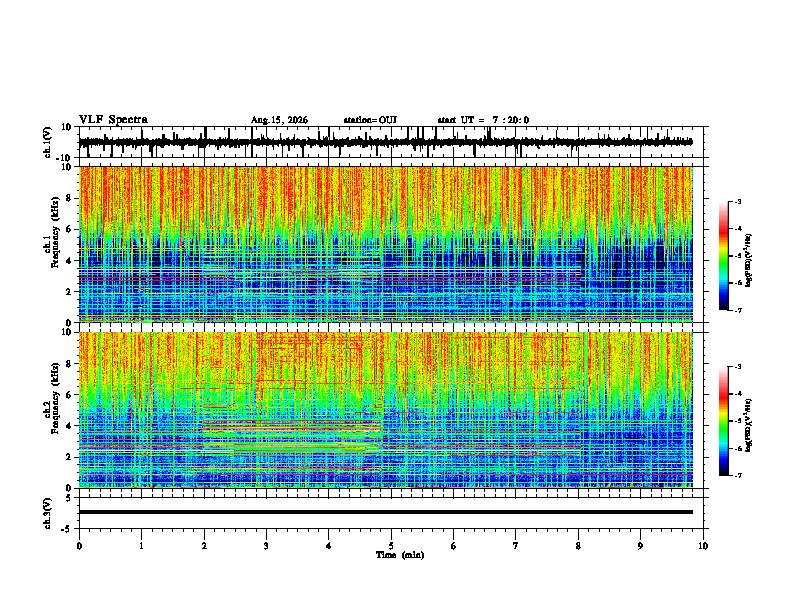Click the start UT 7:20:0 text

[483, 120]
